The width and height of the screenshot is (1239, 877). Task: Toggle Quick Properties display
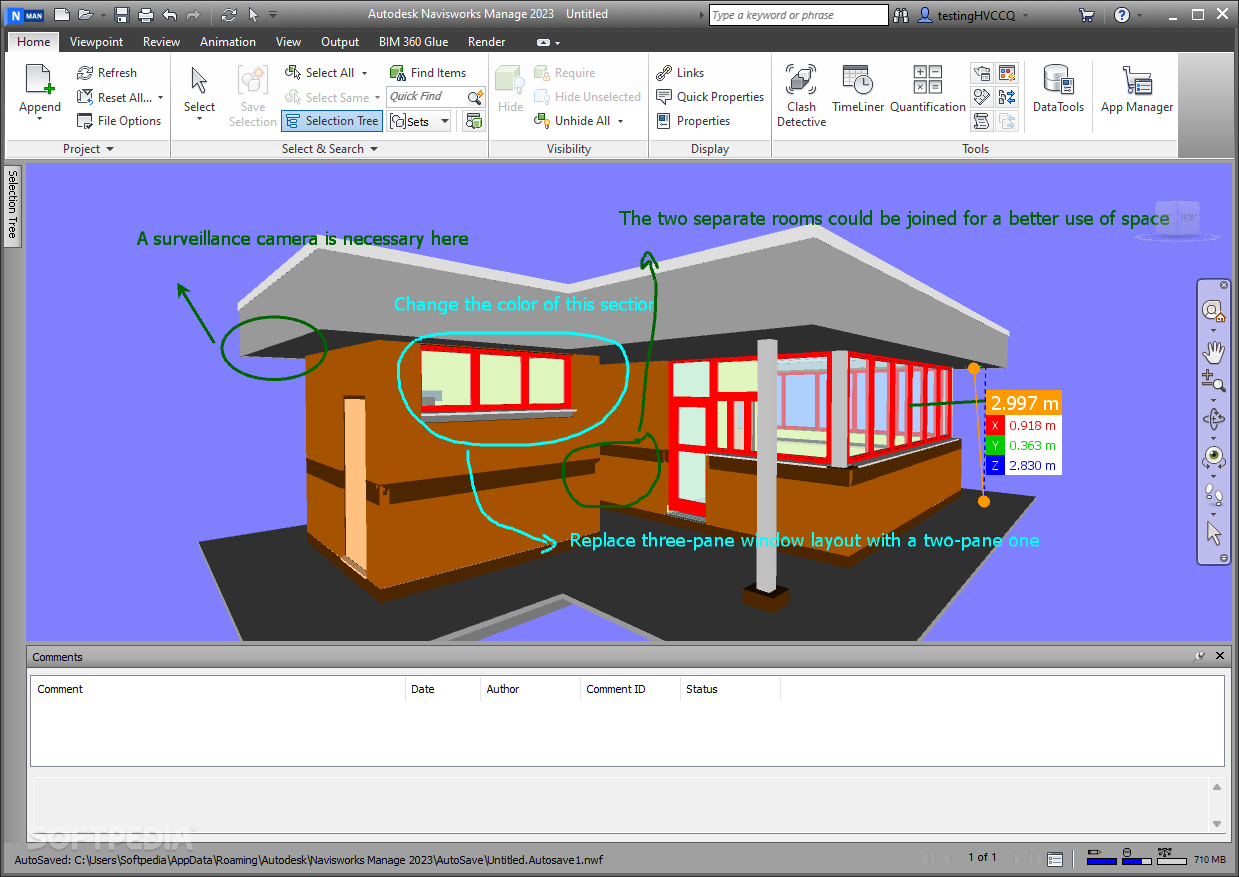710,97
